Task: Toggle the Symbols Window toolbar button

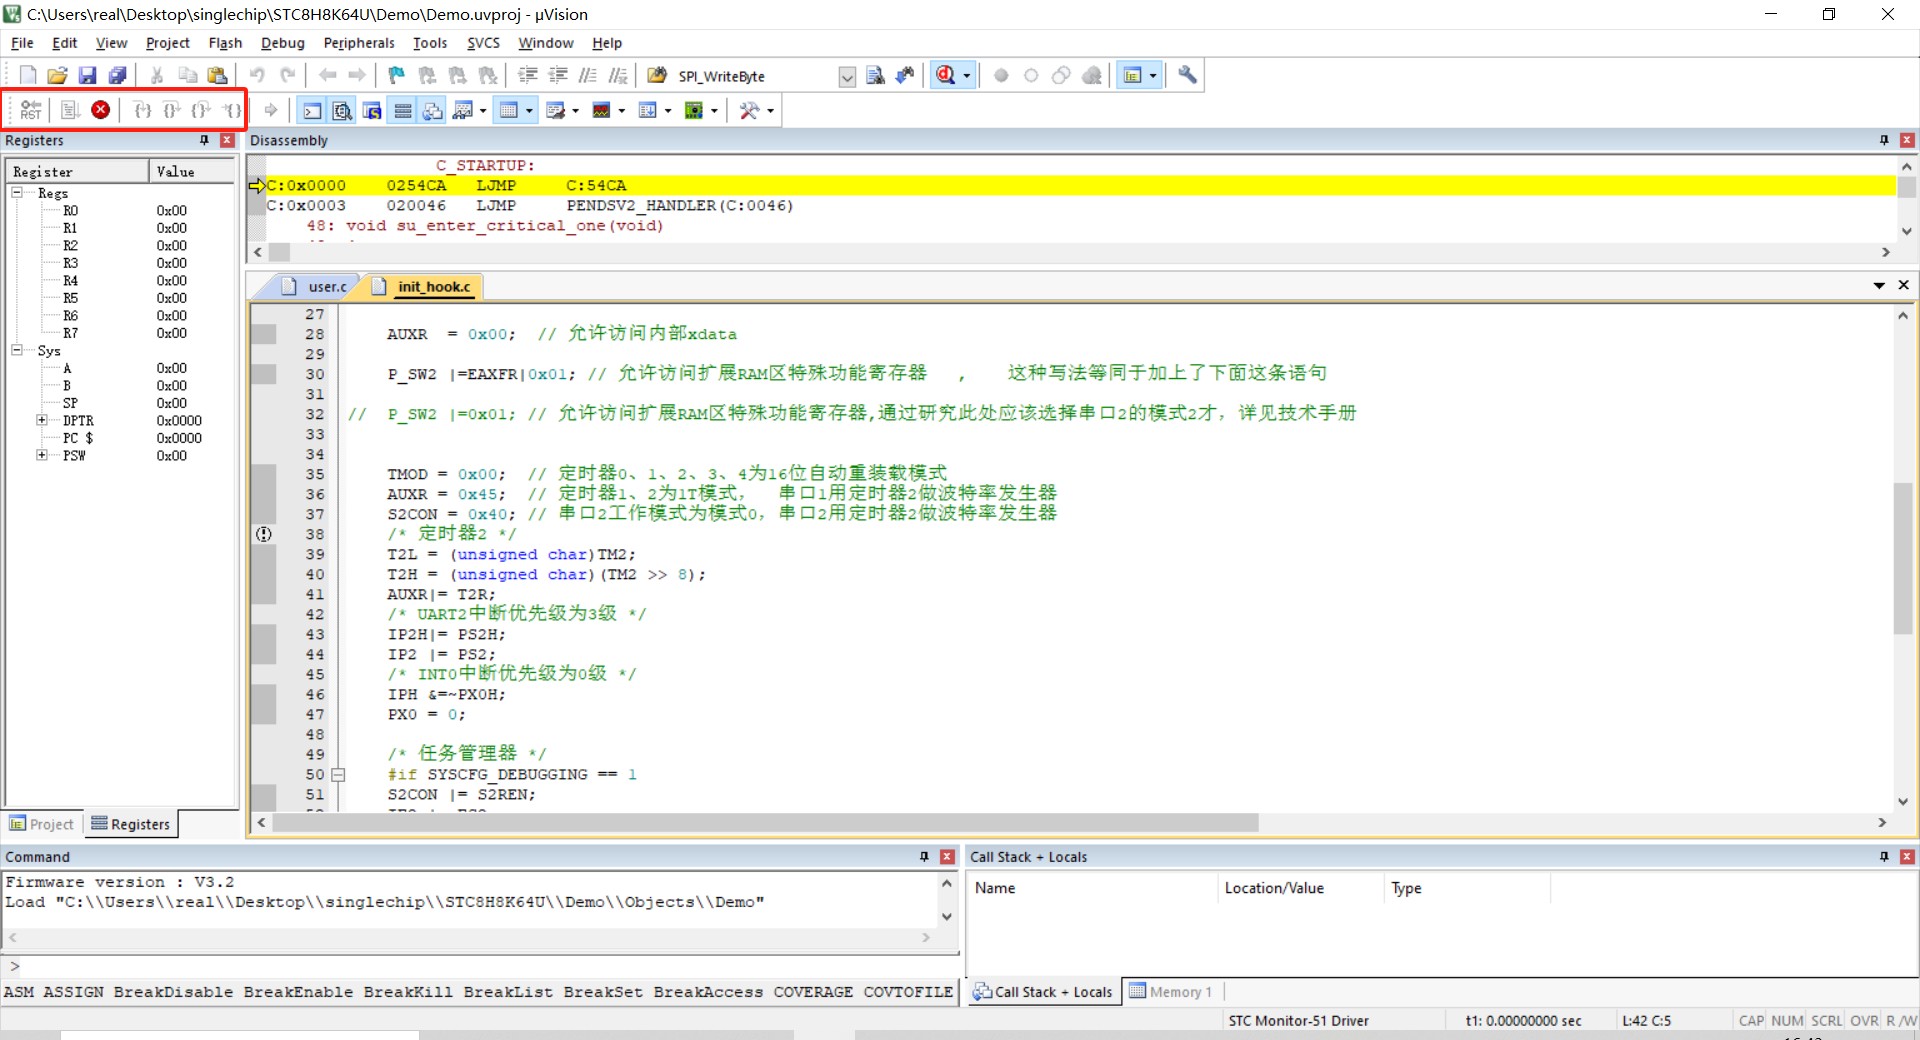Action: coord(372,110)
